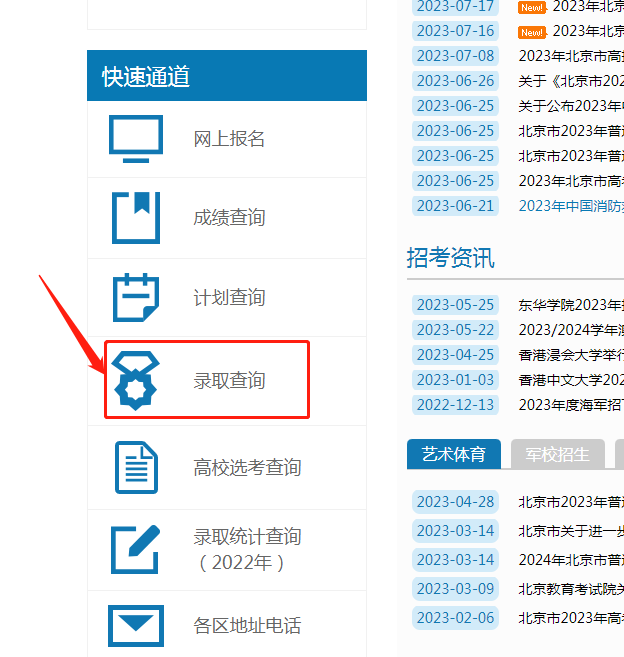Open the 网上报名 text link

[229, 139]
